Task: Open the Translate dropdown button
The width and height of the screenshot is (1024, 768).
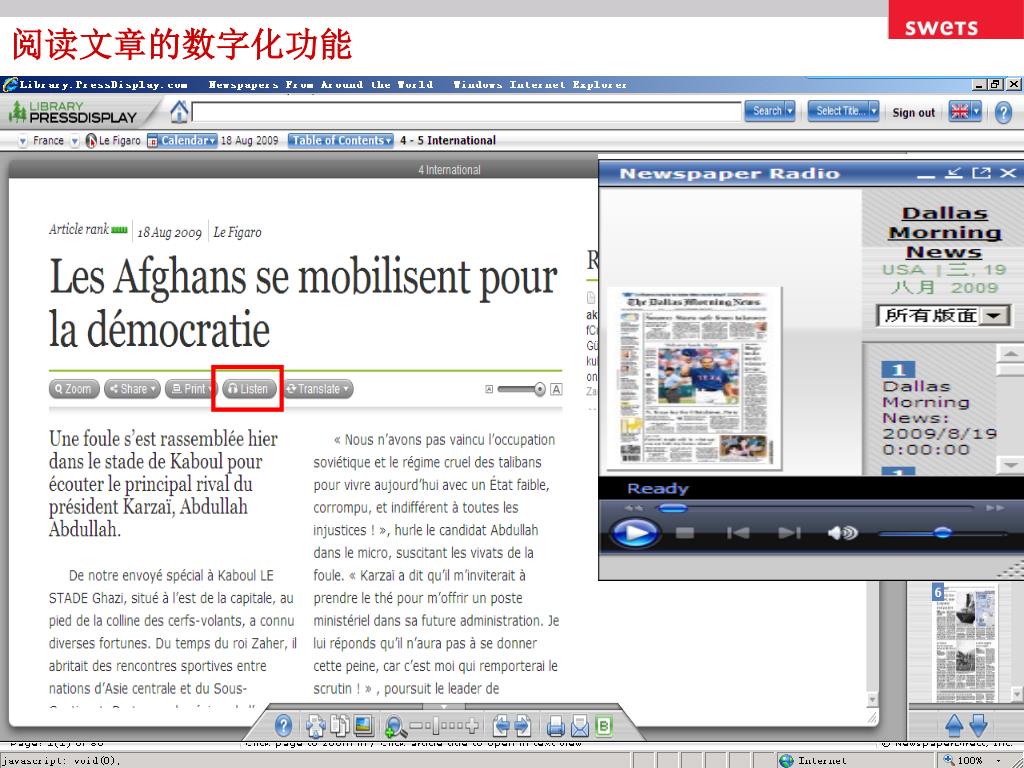Action: 319,389
